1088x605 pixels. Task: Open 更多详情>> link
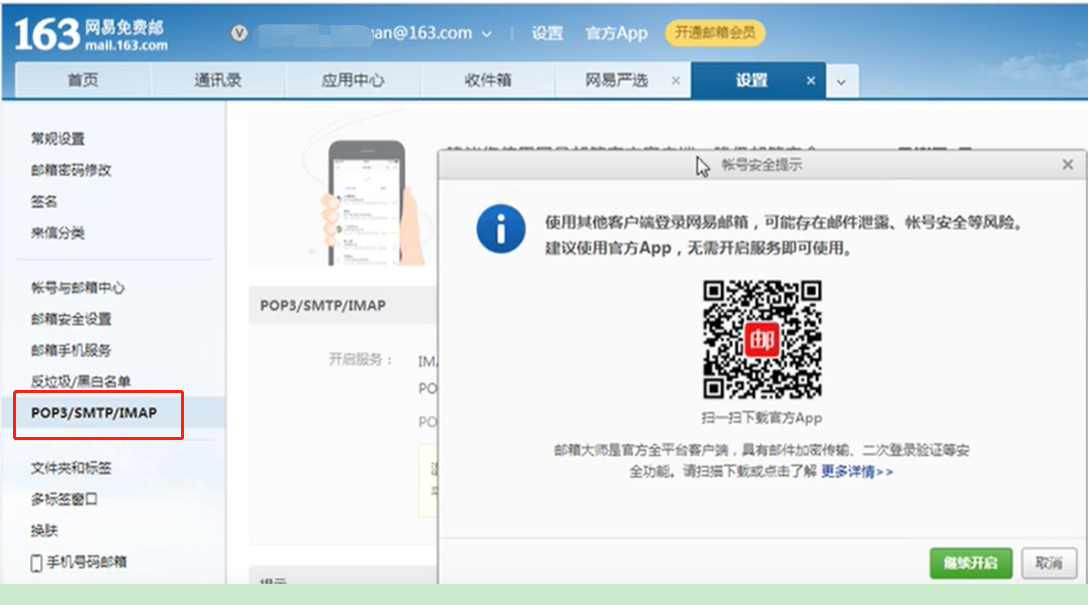(857, 472)
